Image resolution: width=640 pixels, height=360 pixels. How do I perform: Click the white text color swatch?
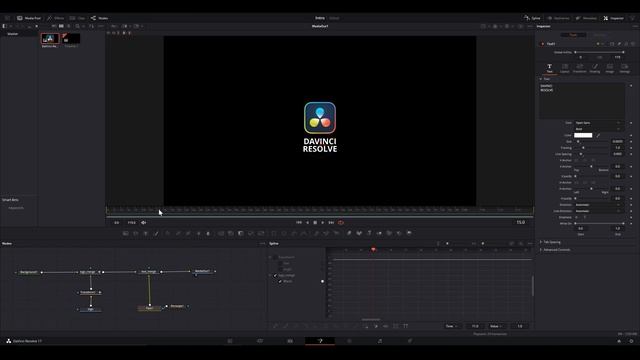(x=583, y=135)
